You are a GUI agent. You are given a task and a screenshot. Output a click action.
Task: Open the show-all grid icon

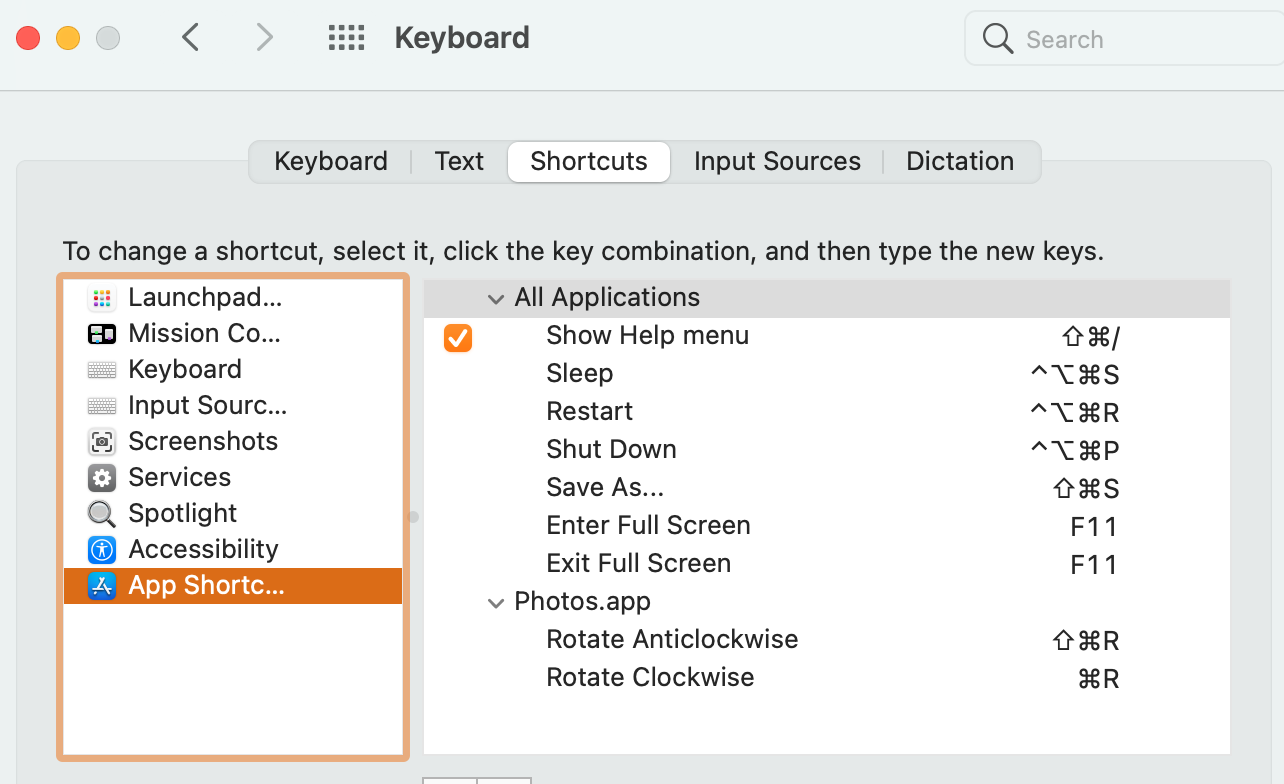(346, 39)
